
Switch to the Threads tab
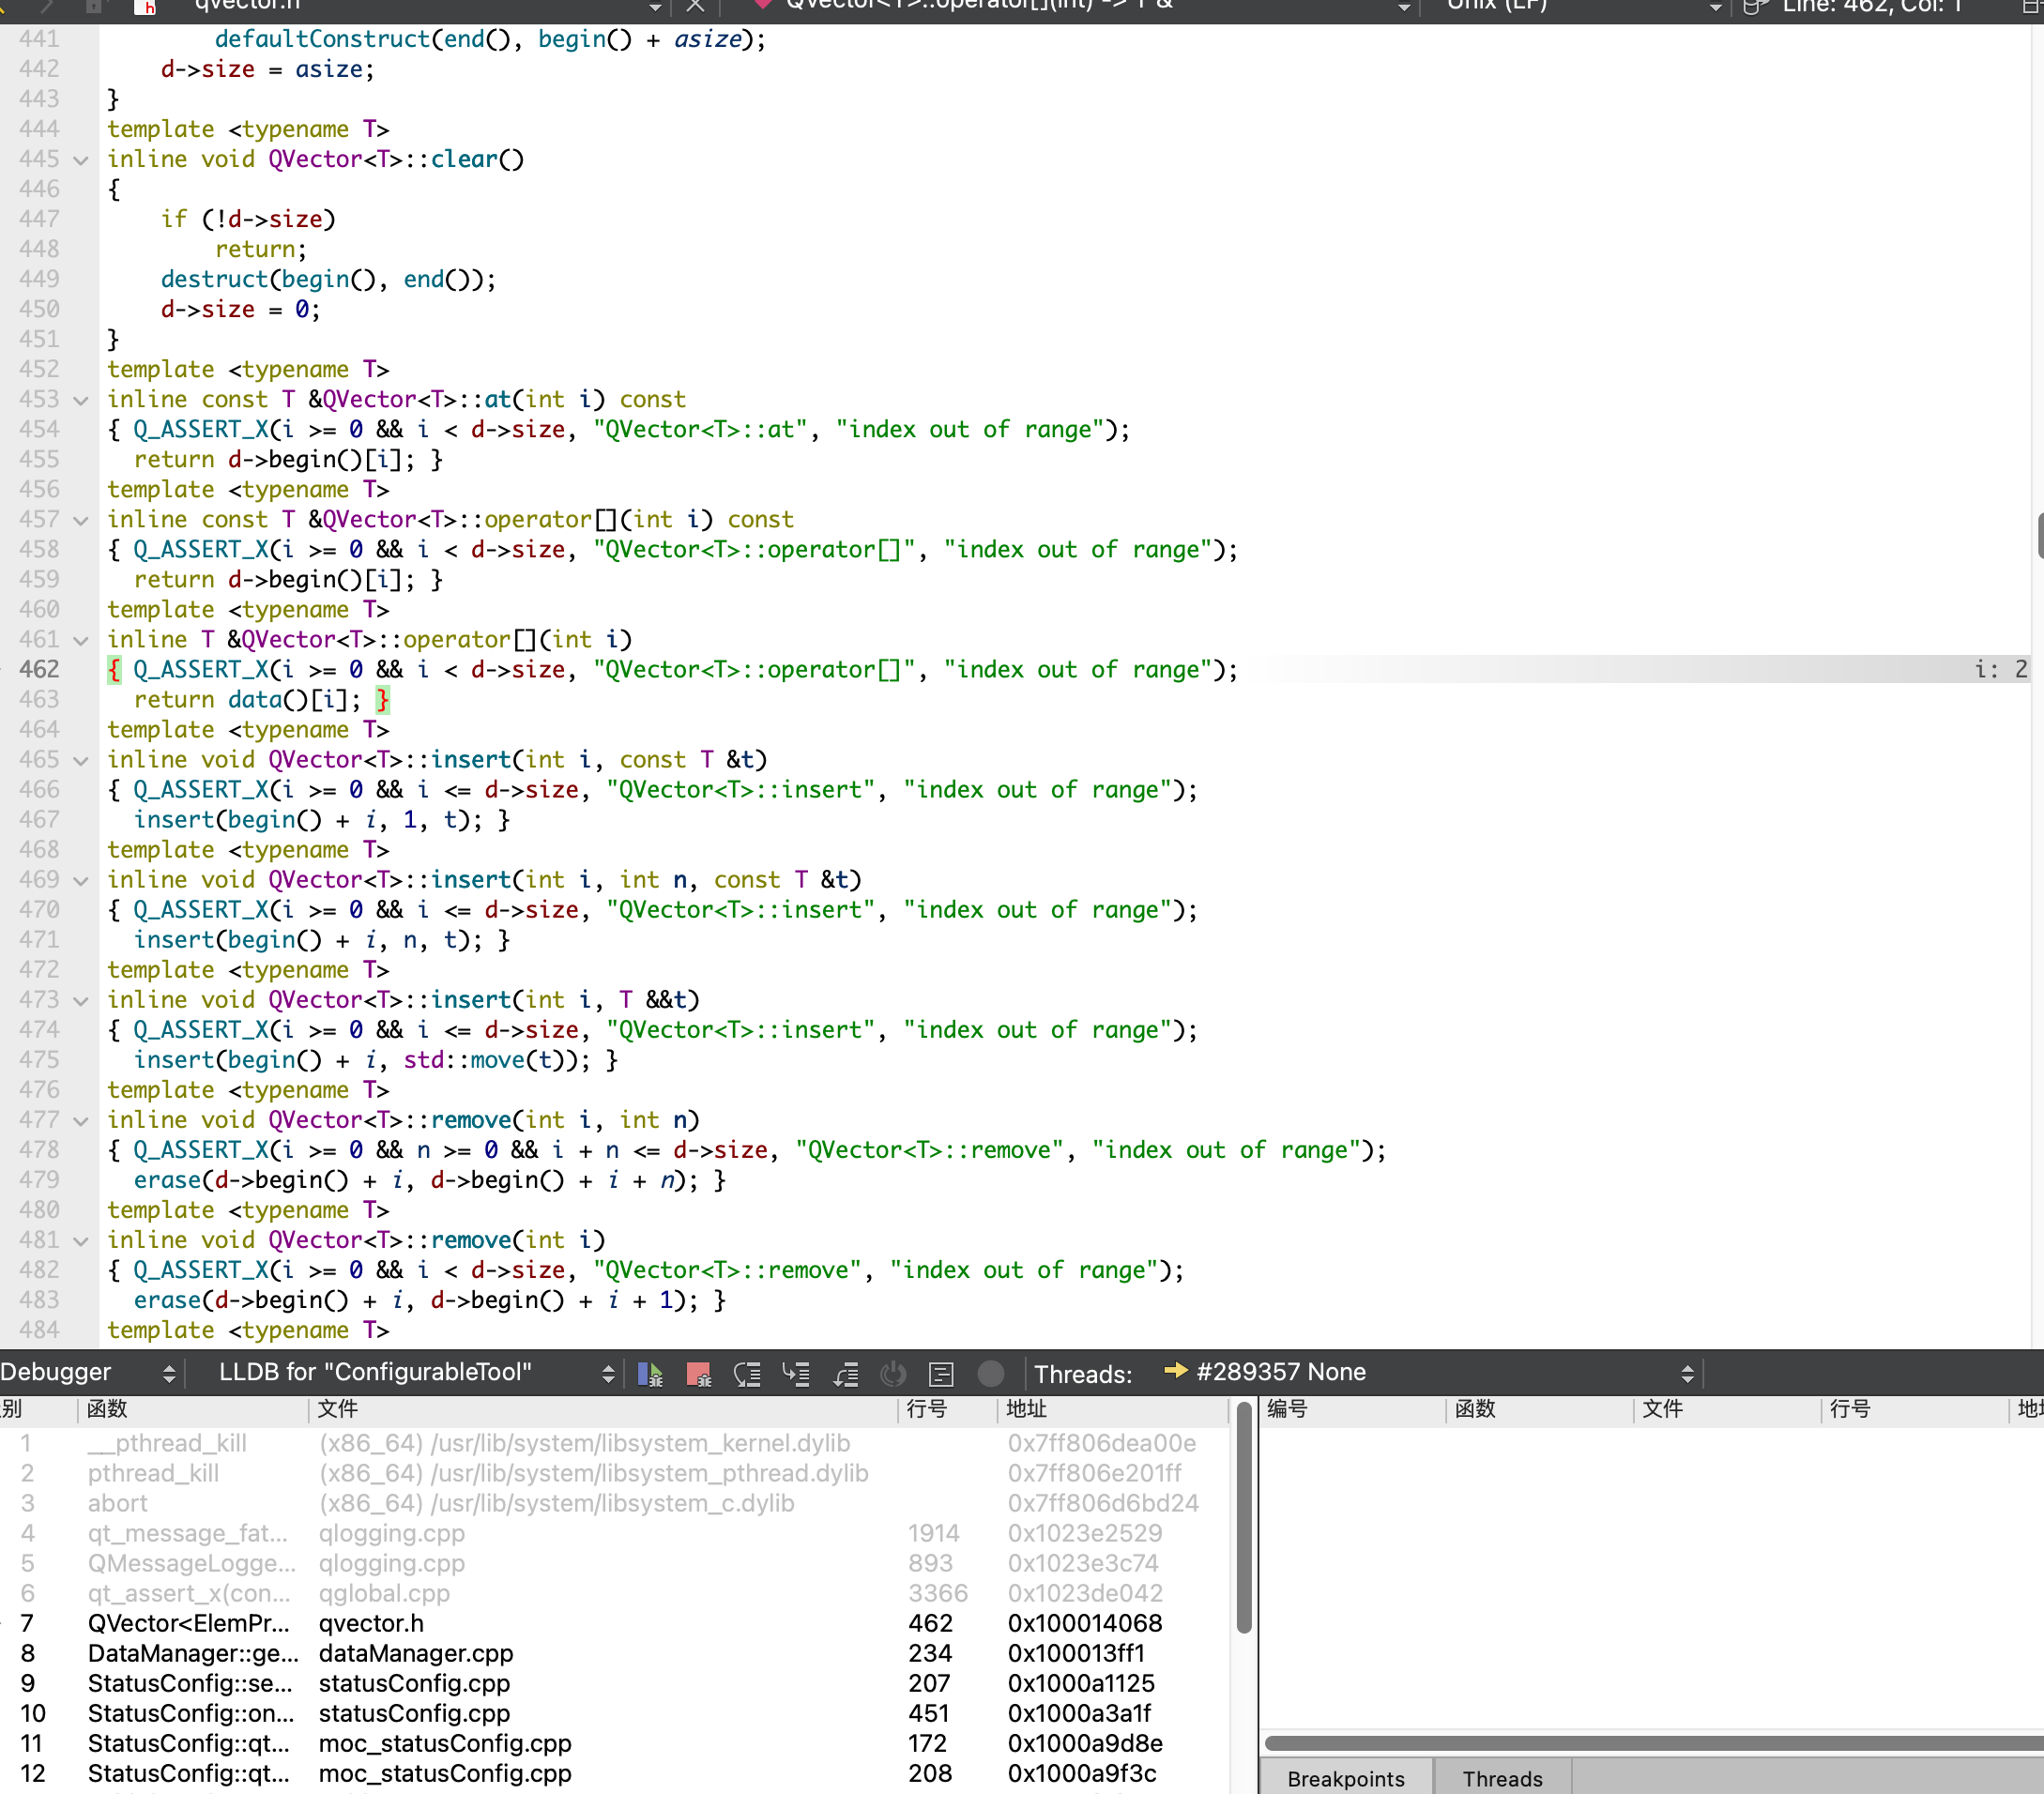click(1502, 1779)
